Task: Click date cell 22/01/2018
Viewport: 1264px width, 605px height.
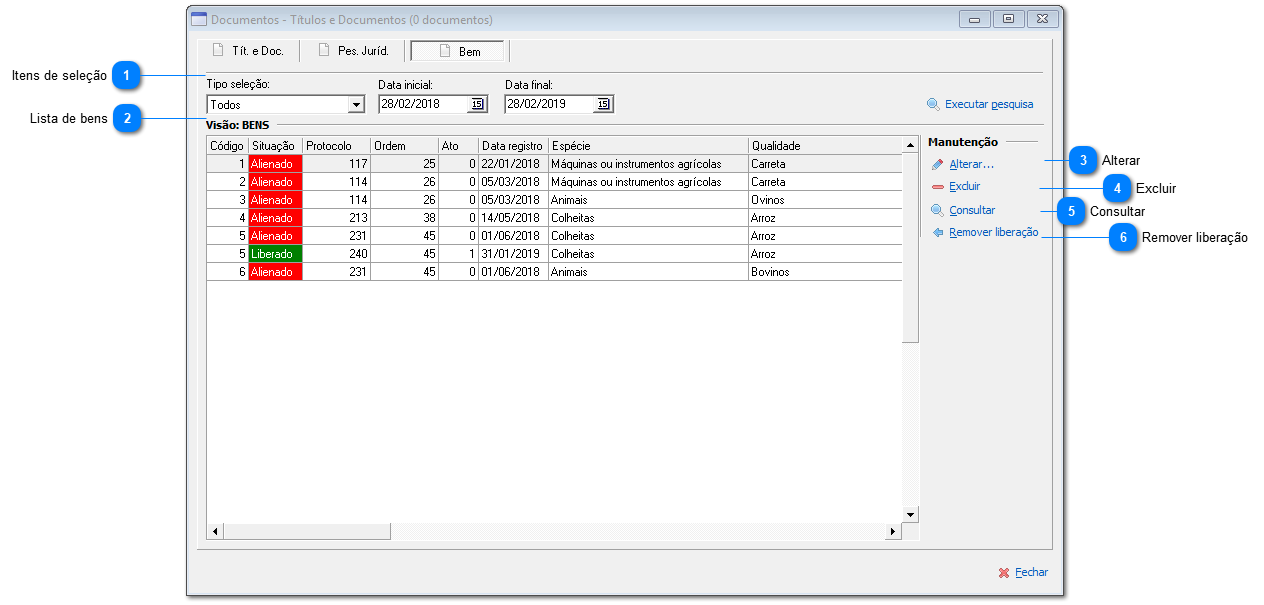Action: pyautogui.click(x=513, y=164)
